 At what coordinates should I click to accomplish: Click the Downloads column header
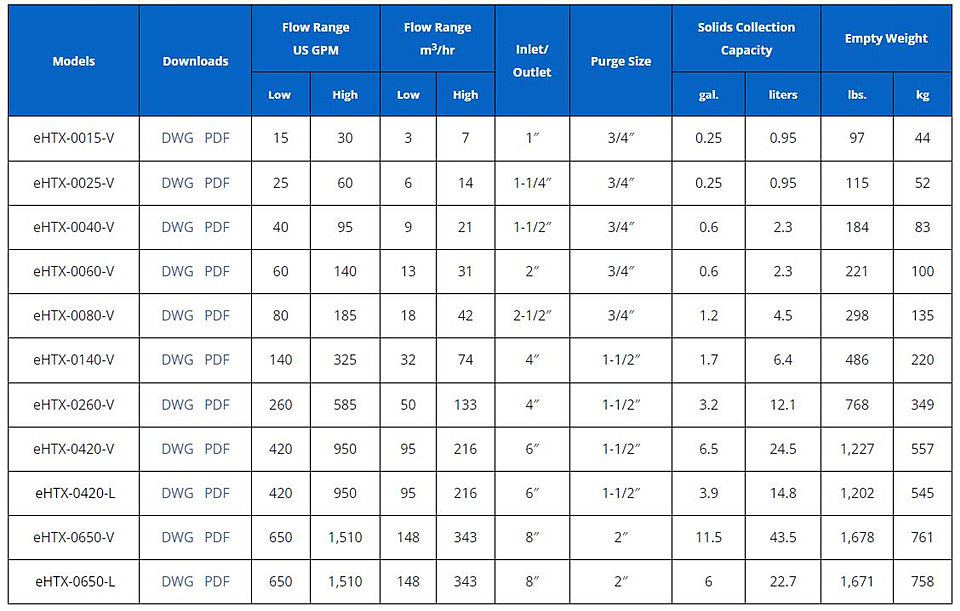click(x=195, y=61)
